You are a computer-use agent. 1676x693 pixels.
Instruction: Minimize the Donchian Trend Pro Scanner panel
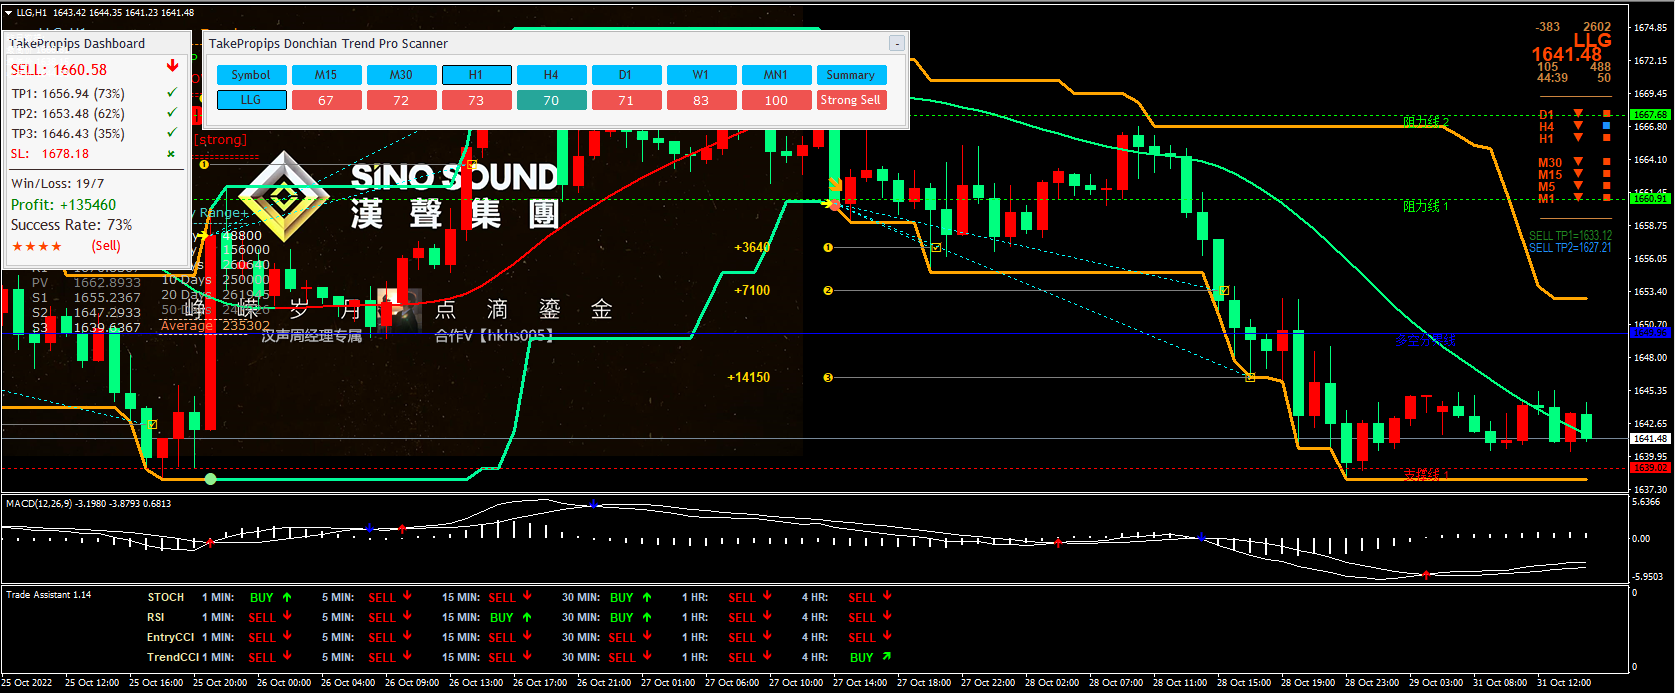pyautogui.click(x=897, y=43)
